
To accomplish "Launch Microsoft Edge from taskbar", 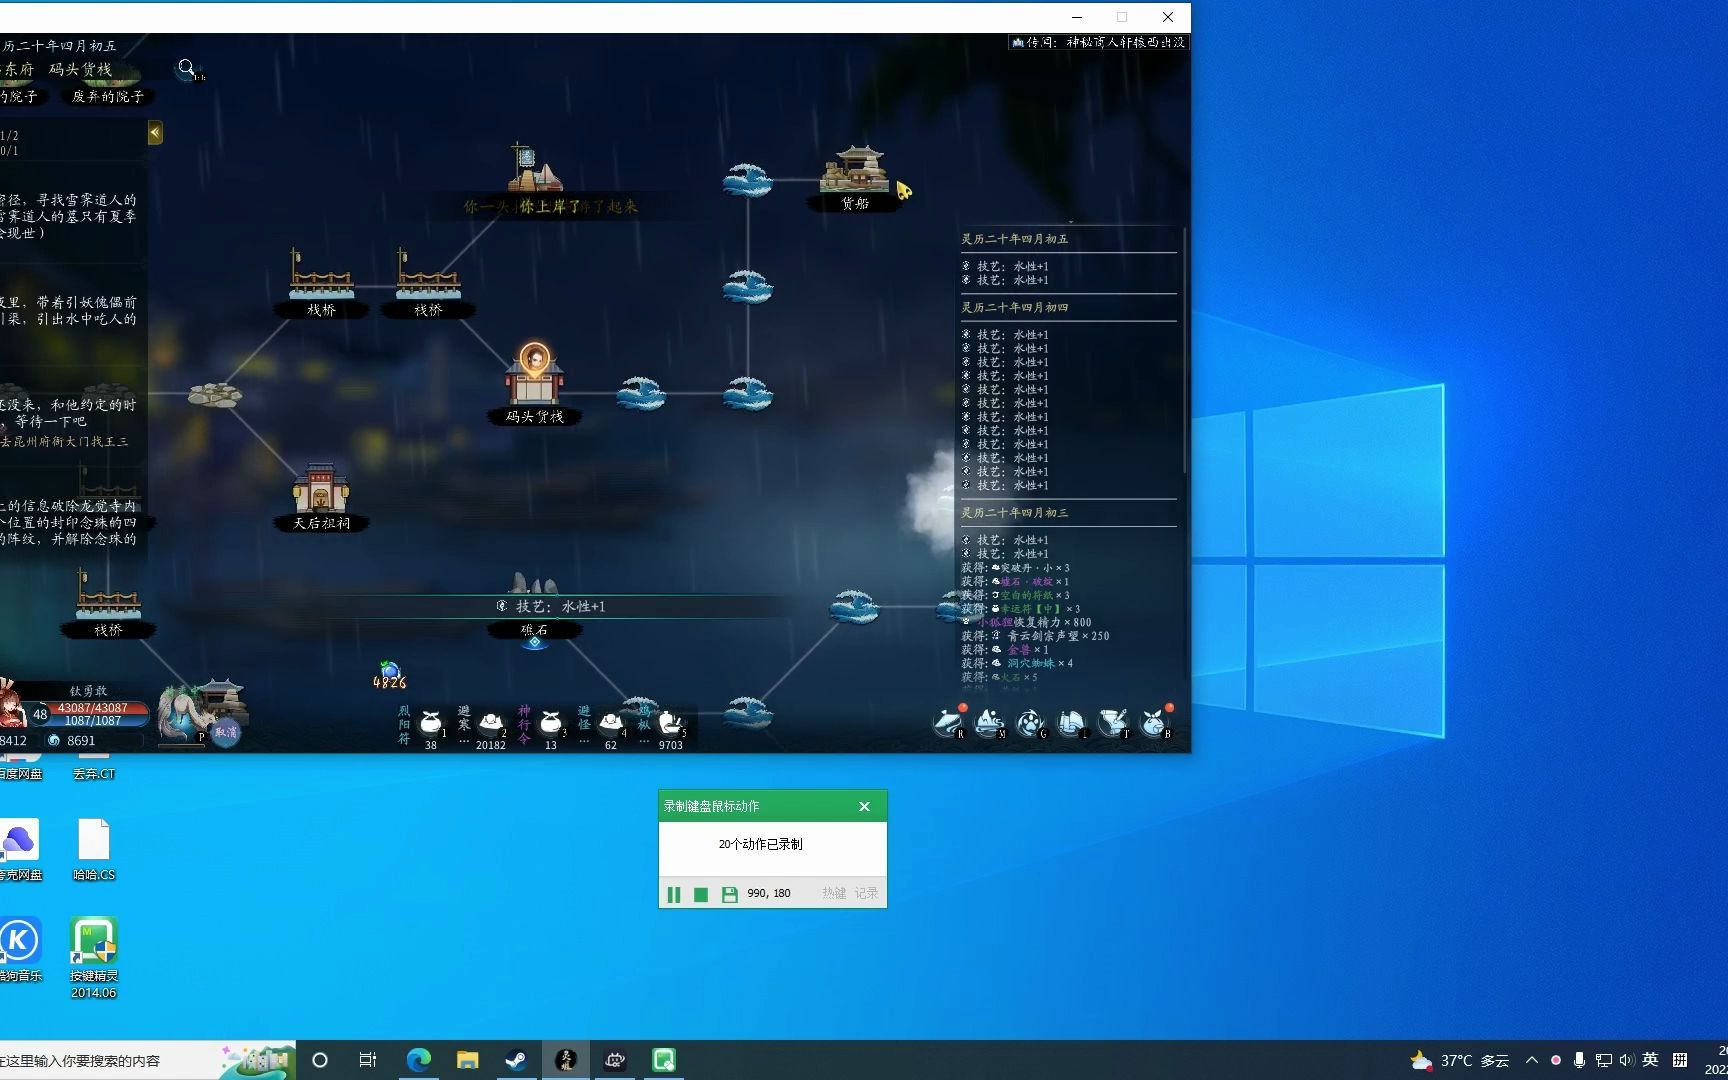I will [x=418, y=1060].
